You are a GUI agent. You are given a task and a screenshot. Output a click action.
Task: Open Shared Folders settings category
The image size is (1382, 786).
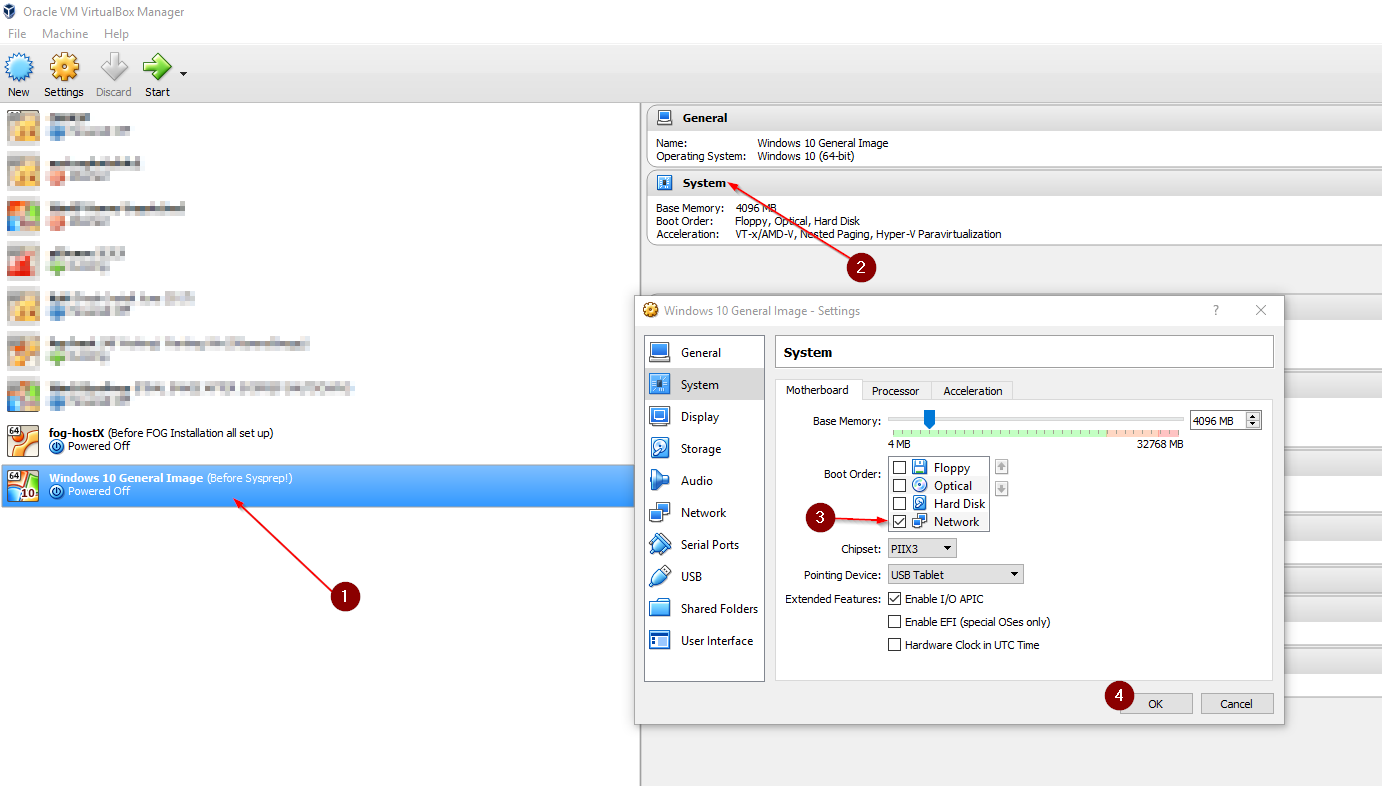(704, 609)
